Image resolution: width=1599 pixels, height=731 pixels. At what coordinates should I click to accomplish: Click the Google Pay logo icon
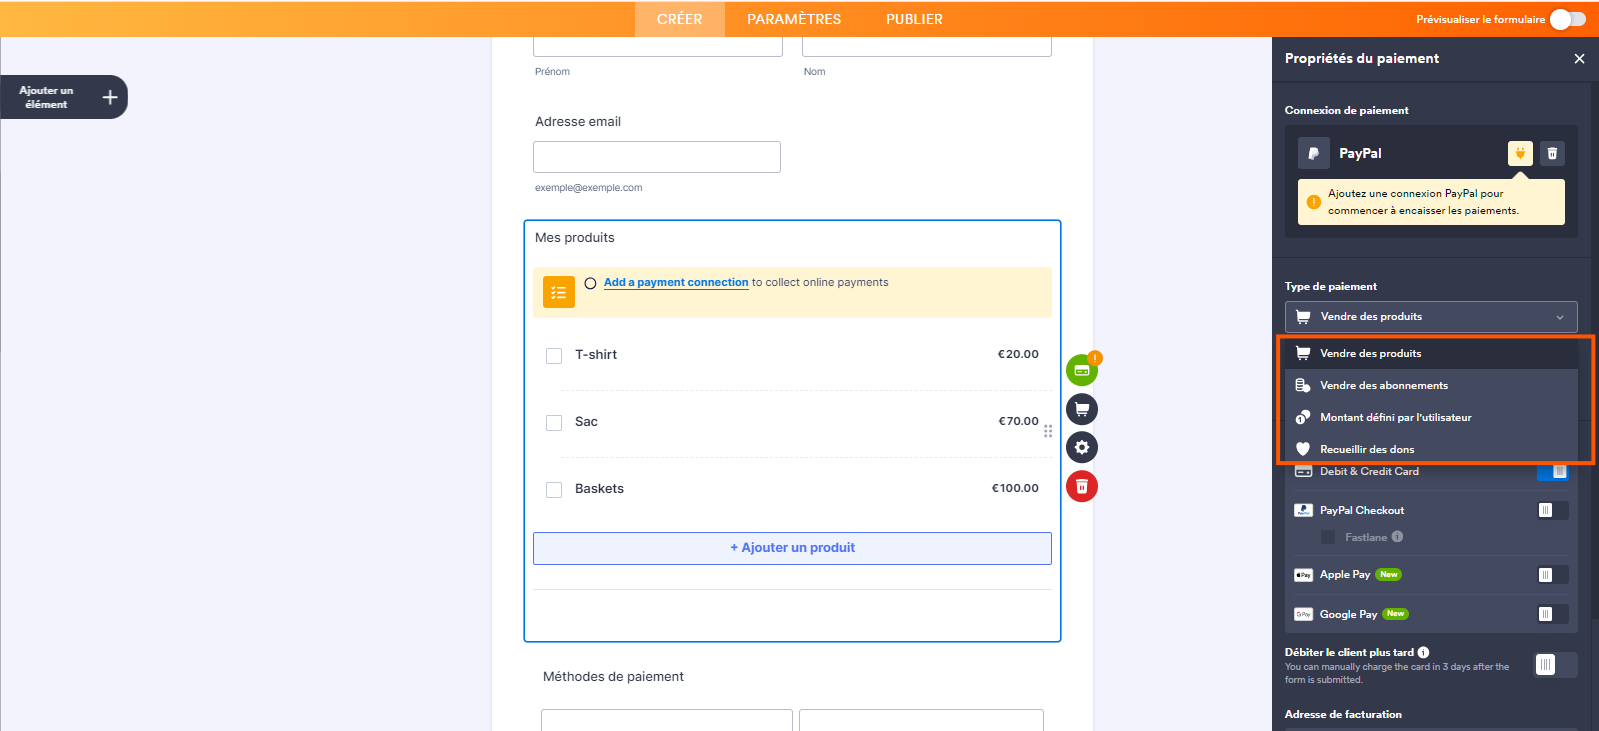point(1303,614)
